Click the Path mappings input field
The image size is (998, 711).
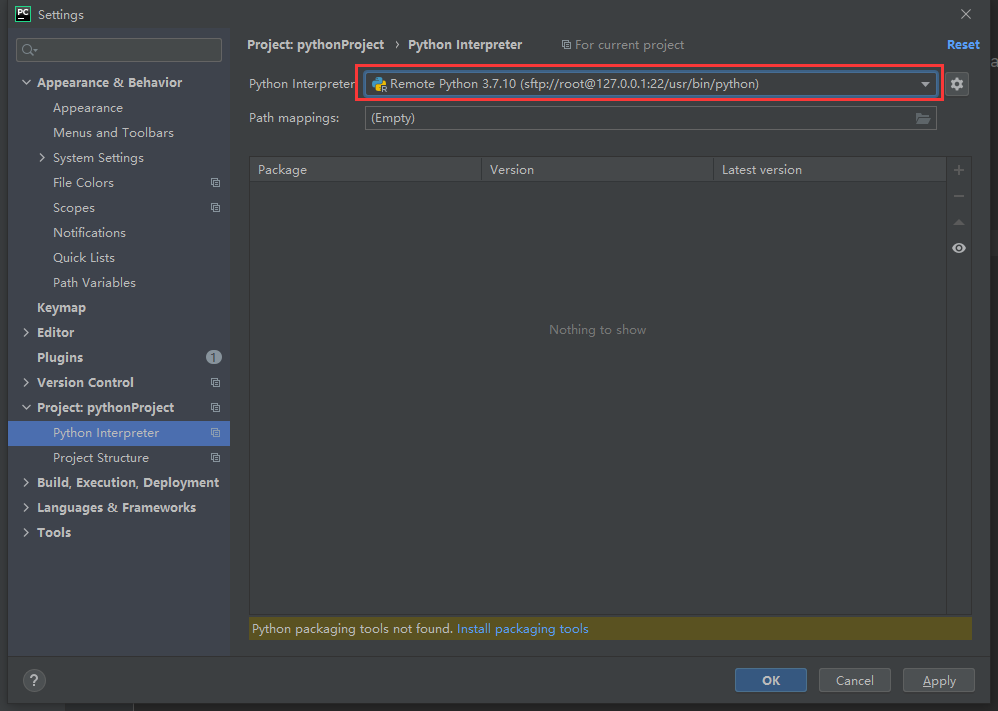[638, 118]
